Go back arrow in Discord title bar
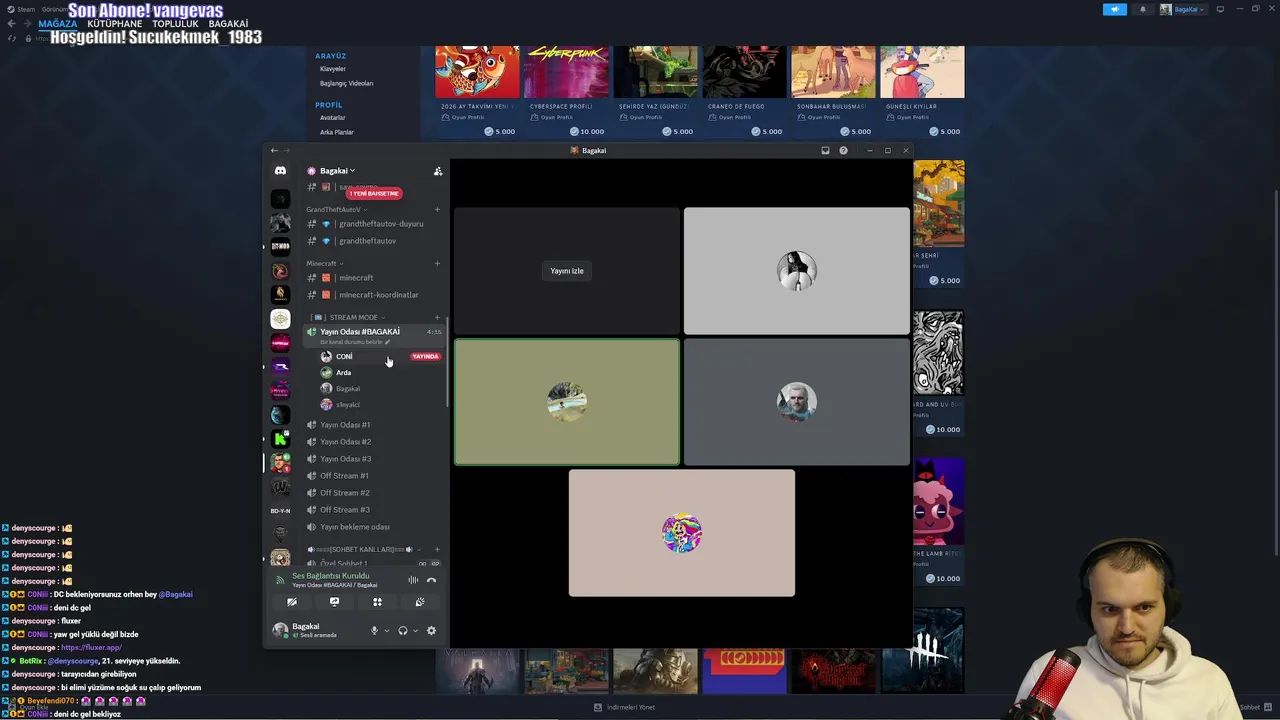The width and height of the screenshot is (1280, 720). pyautogui.click(x=274, y=151)
